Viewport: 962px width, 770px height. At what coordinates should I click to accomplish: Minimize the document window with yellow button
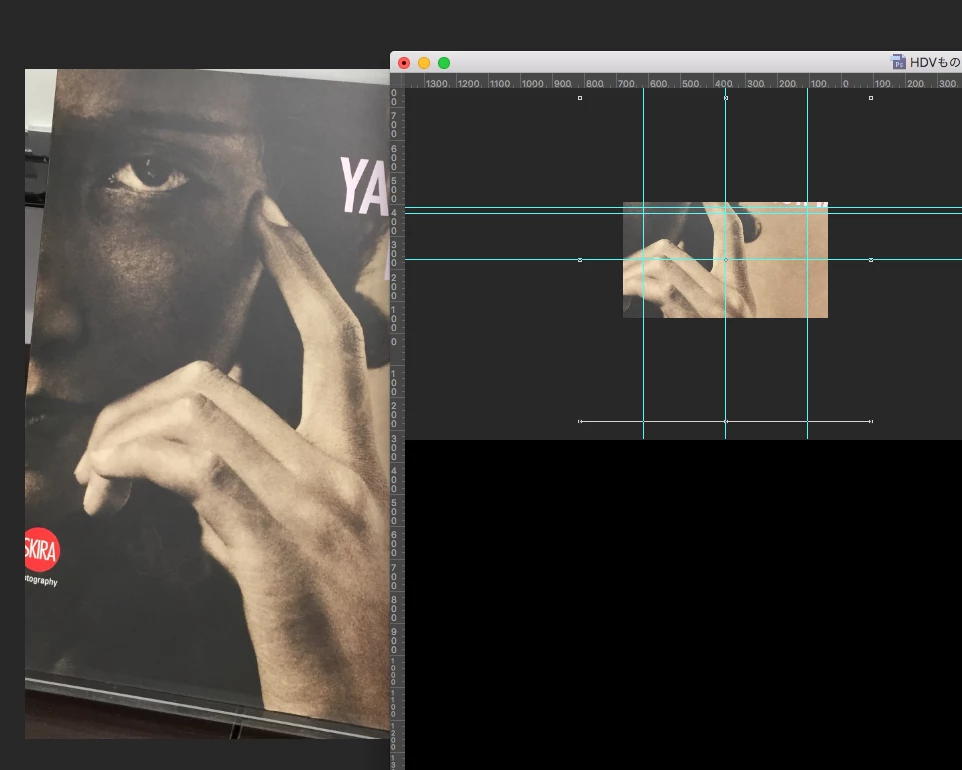point(424,63)
